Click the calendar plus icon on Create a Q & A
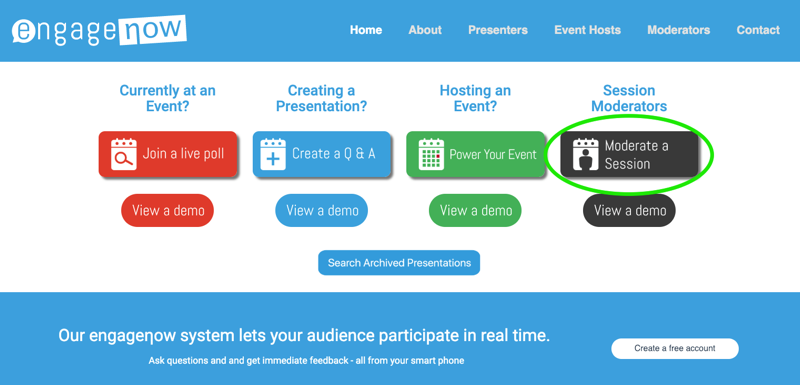The image size is (800, 385). pyautogui.click(x=273, y=154)
